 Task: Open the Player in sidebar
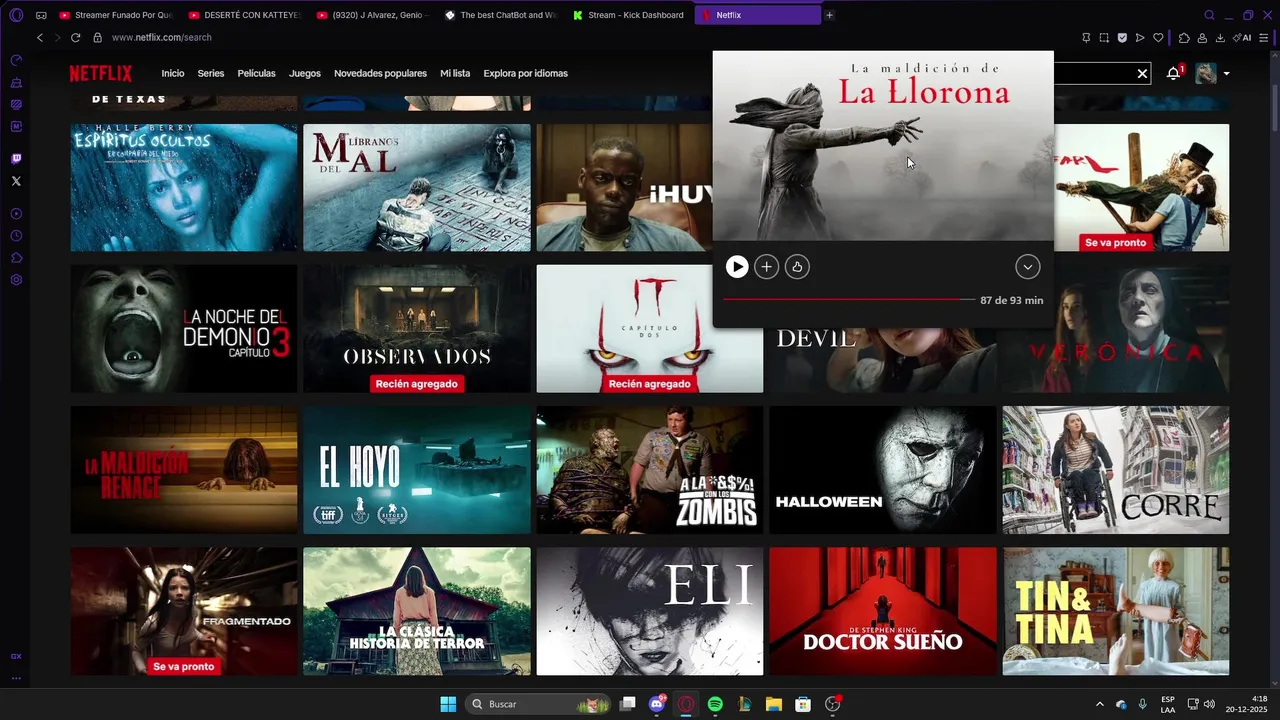click(x=16, y=214)
